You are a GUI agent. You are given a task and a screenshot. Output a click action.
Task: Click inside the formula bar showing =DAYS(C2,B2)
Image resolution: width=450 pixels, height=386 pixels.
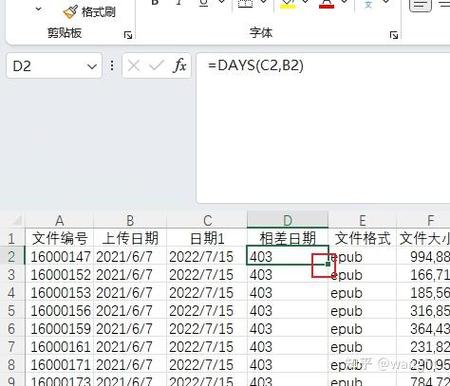[x=323, y=128]
